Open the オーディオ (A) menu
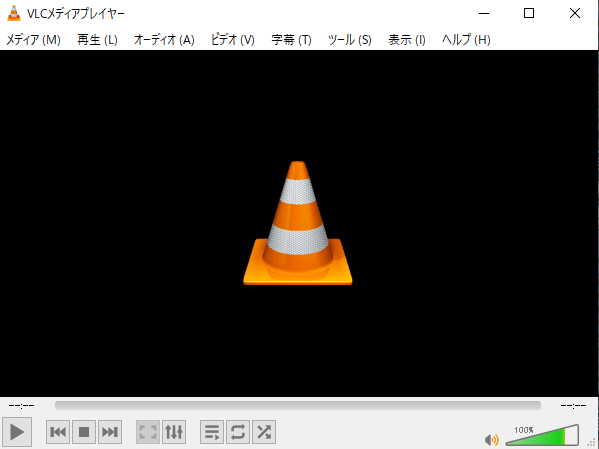 click(164, 40)
